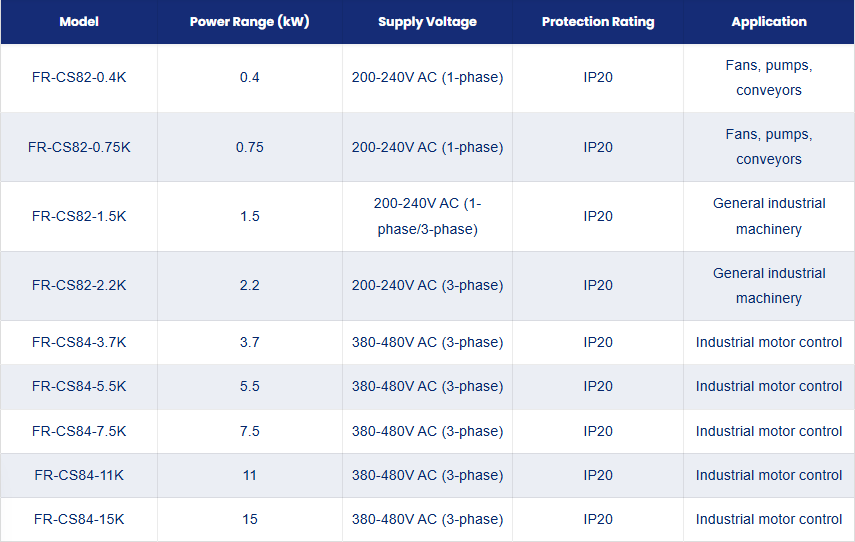Click the Protection Rating header

point(598,22)
